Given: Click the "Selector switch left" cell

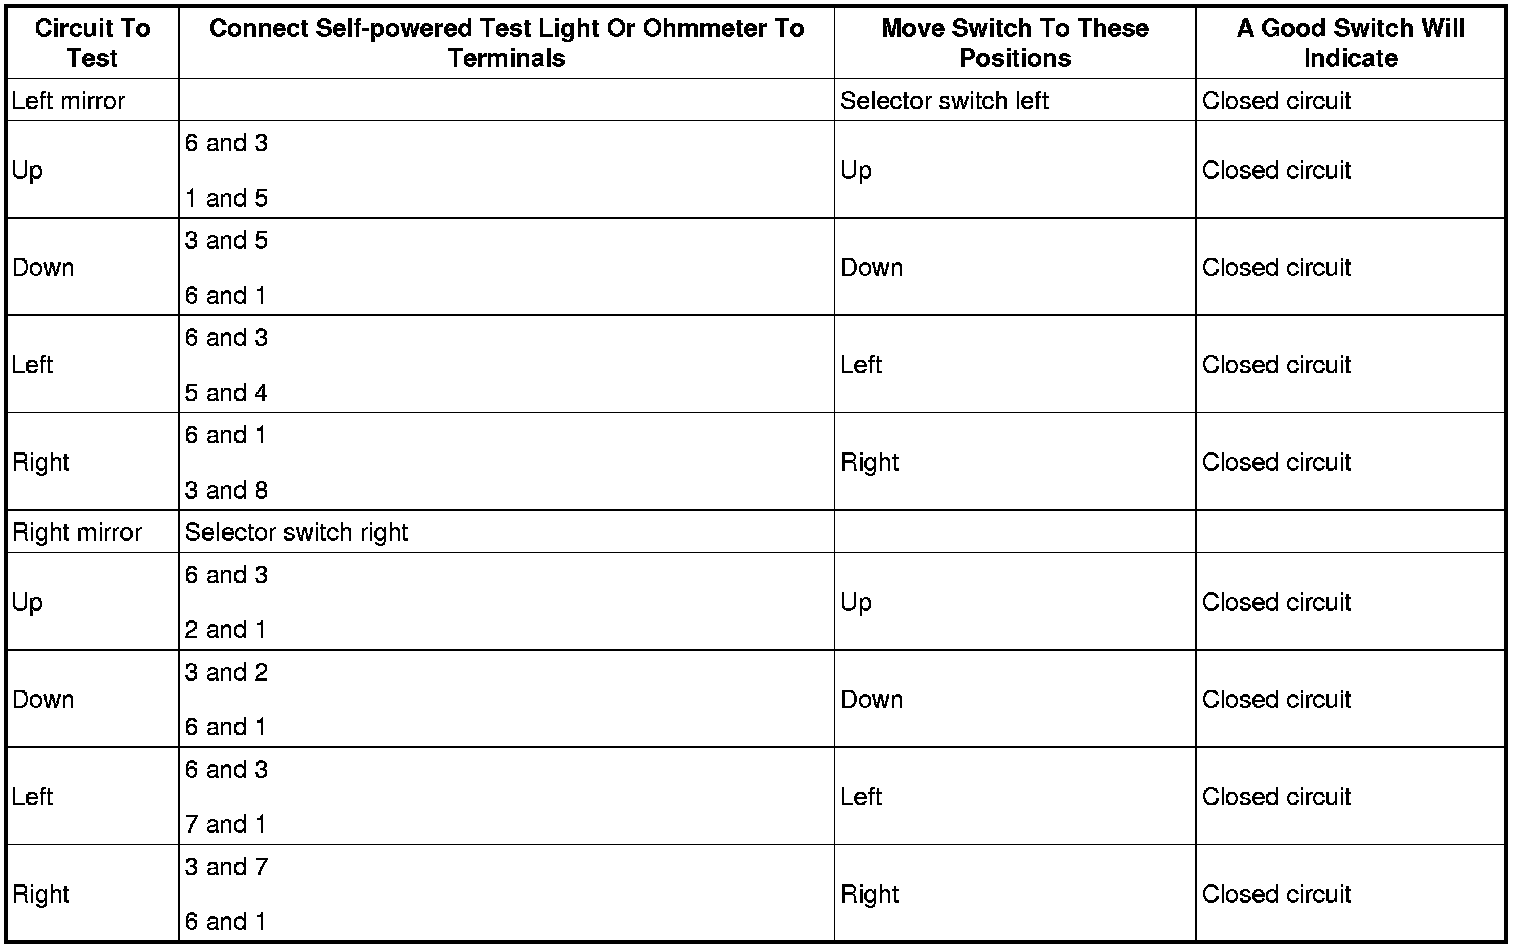Looking at the screenshot, I should pyautogui.click(x=944, y=101).
